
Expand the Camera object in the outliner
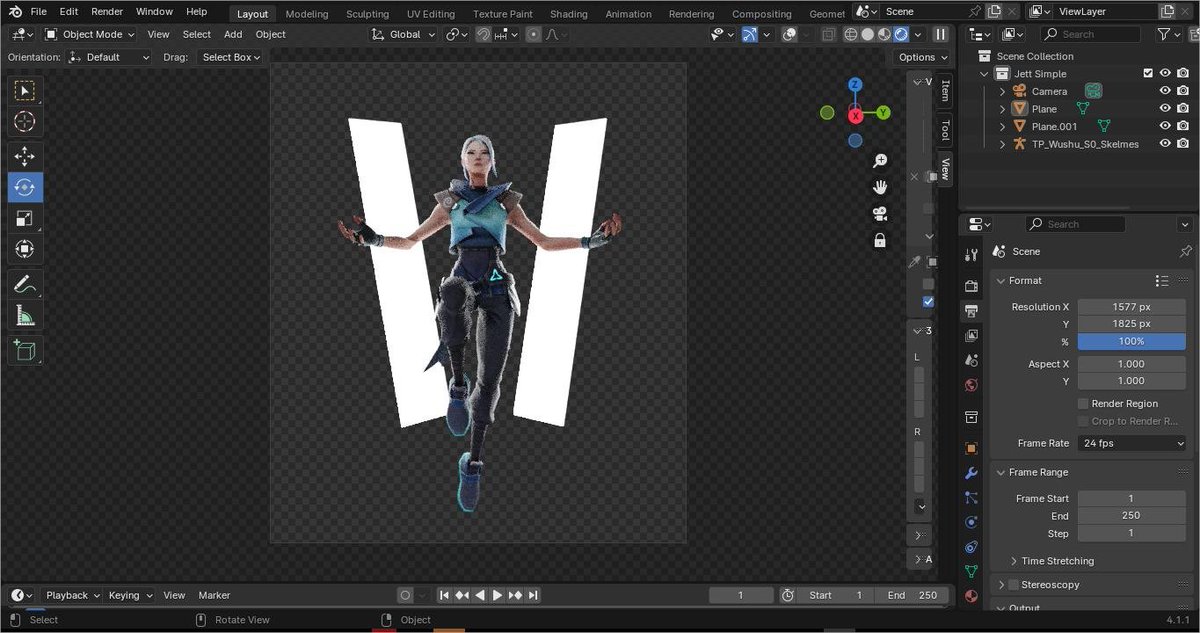pyautogui.click(x=1003, y=91)
